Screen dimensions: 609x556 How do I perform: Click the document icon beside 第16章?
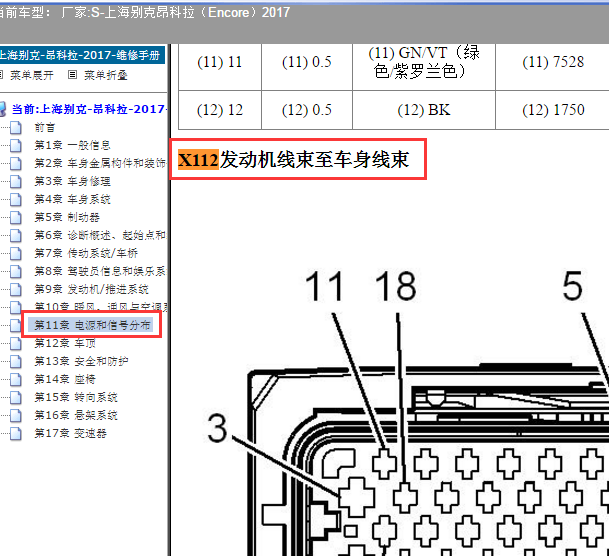16,415
